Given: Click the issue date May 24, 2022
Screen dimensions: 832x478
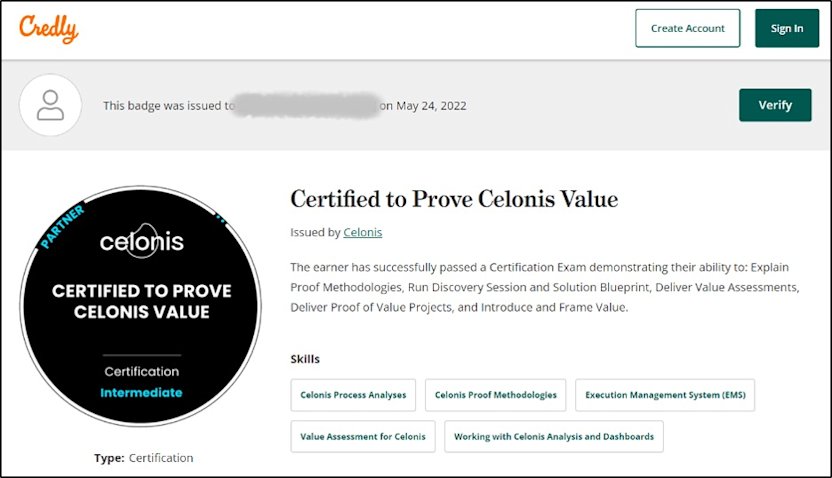Looking at the screenshot, I should (431, 106).
